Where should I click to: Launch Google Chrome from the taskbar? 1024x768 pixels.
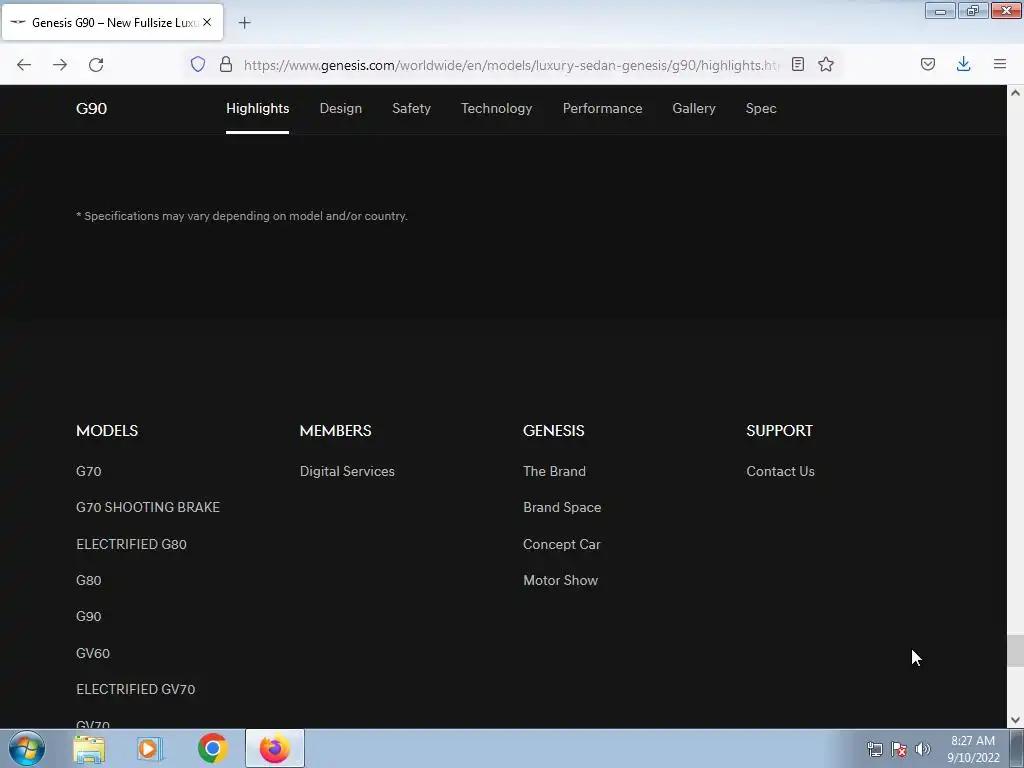[x=212, y=748]
